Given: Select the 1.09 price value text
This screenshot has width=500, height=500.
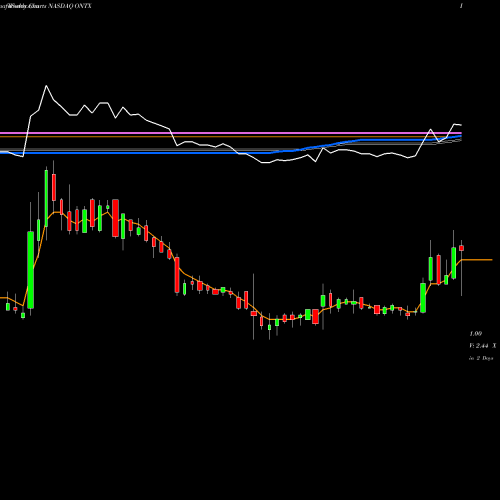Looking at the screenshot, I should [476, 334].
